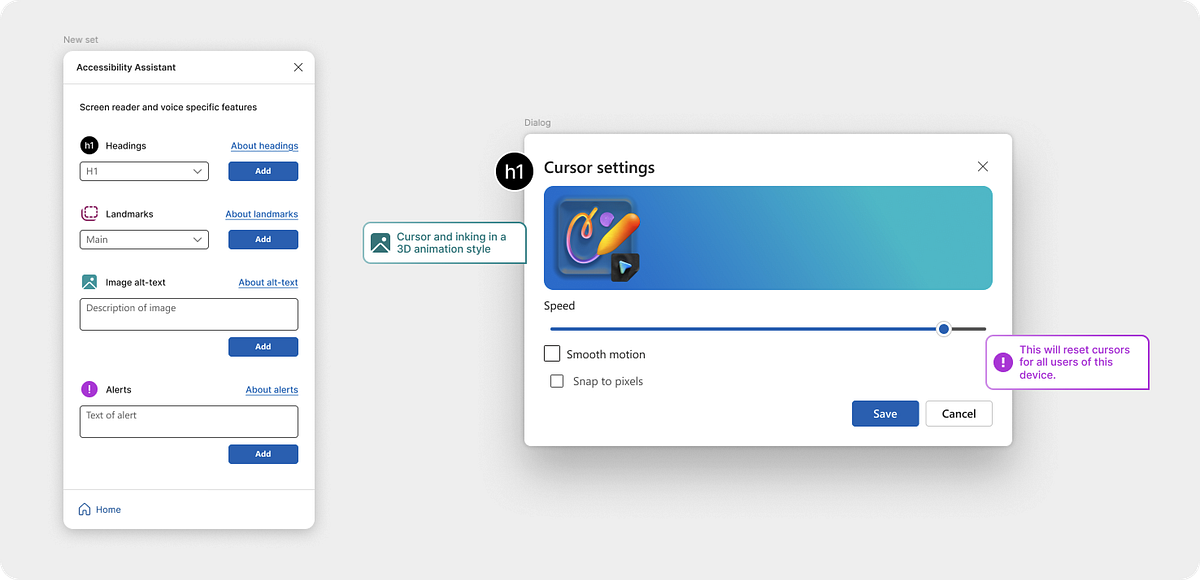Click the purple Alerts exclamation icon
Viewport: 1200px width, 580px height.
pos(89,389)
